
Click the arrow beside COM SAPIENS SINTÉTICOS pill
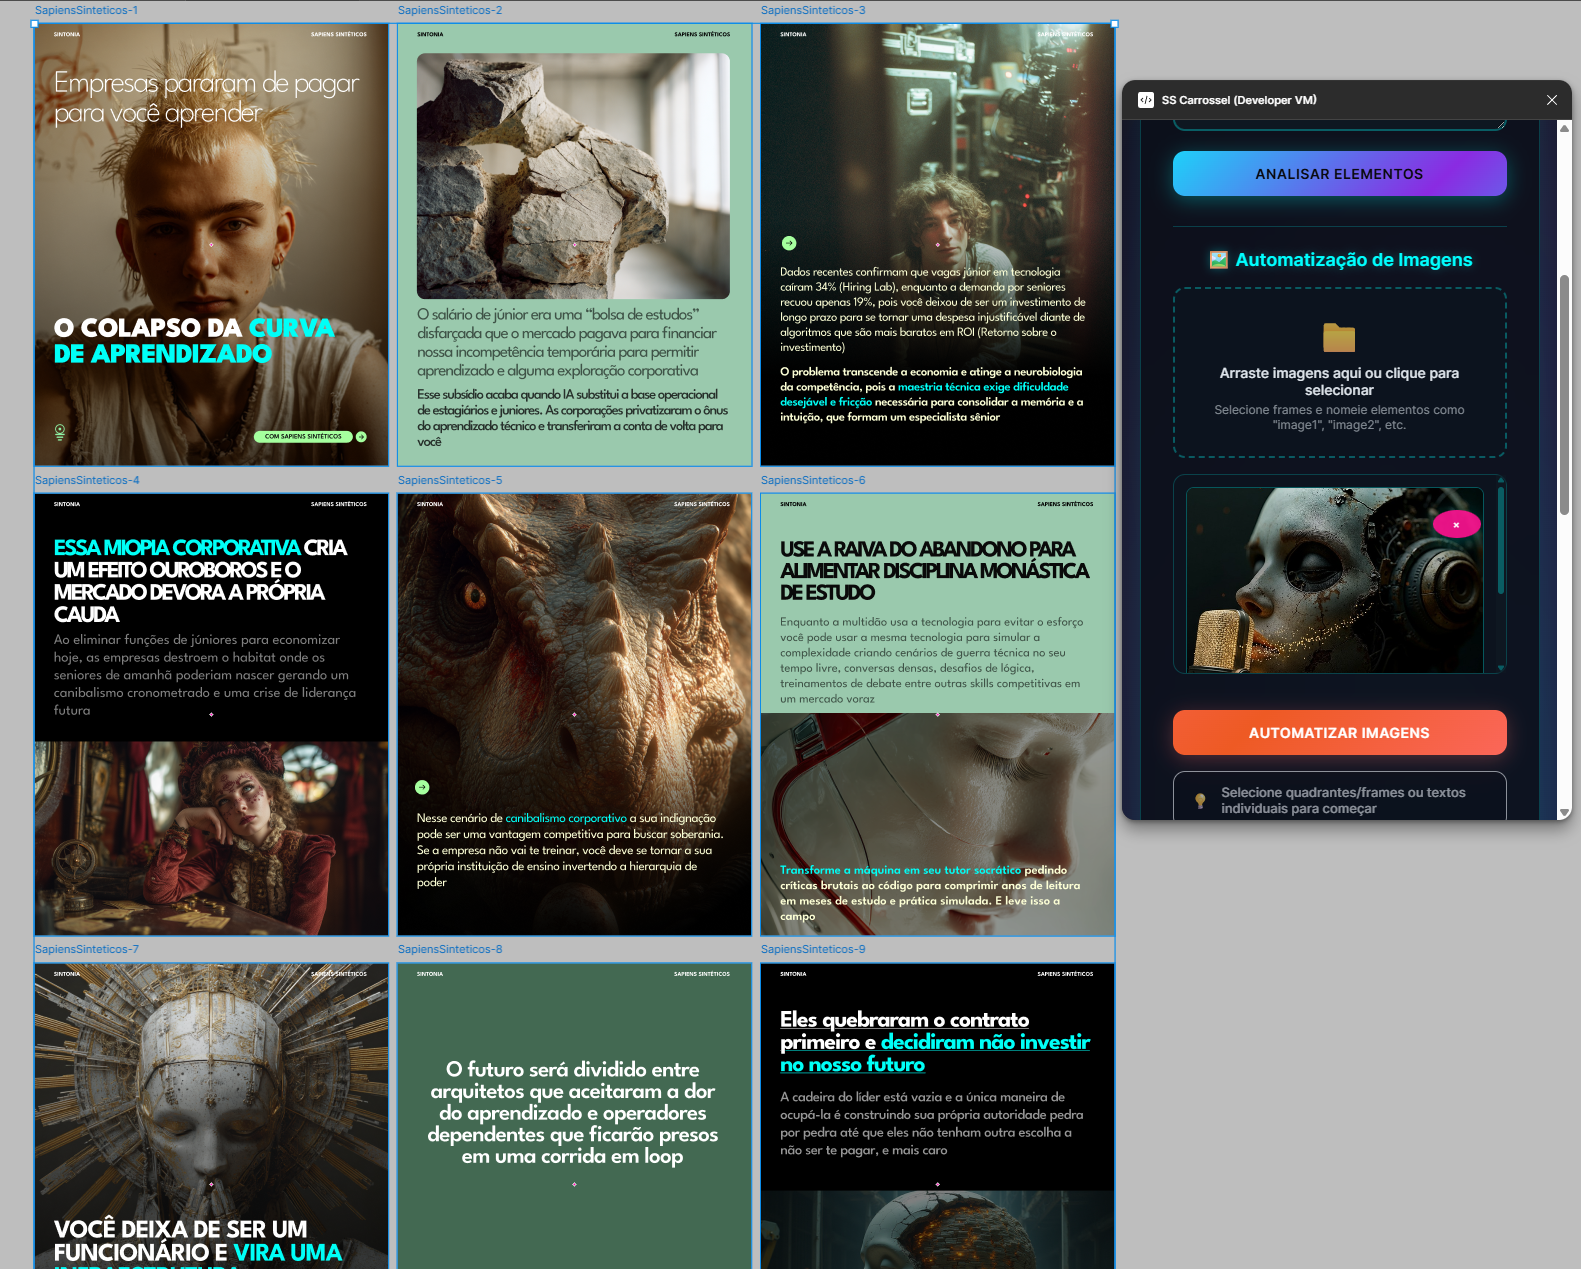pyautogui.click(x=361, y=437)
